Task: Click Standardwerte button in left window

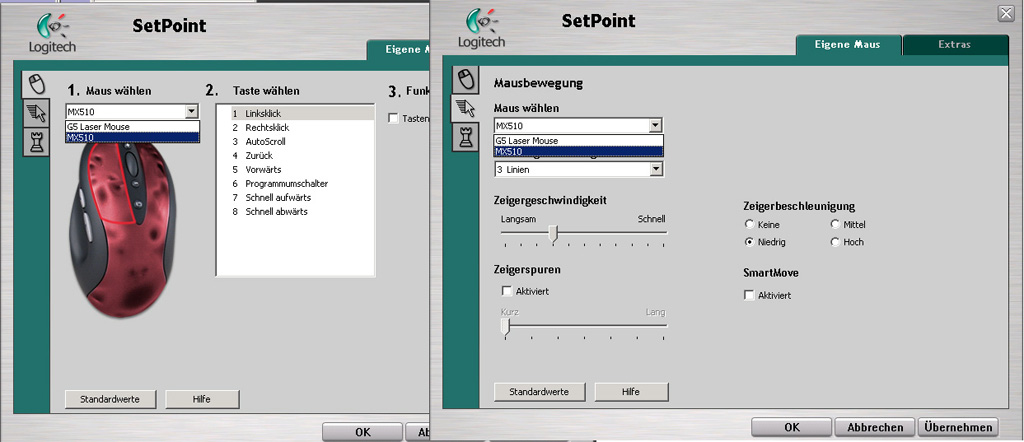Action: pyautogui.click(x=111, y=398)
